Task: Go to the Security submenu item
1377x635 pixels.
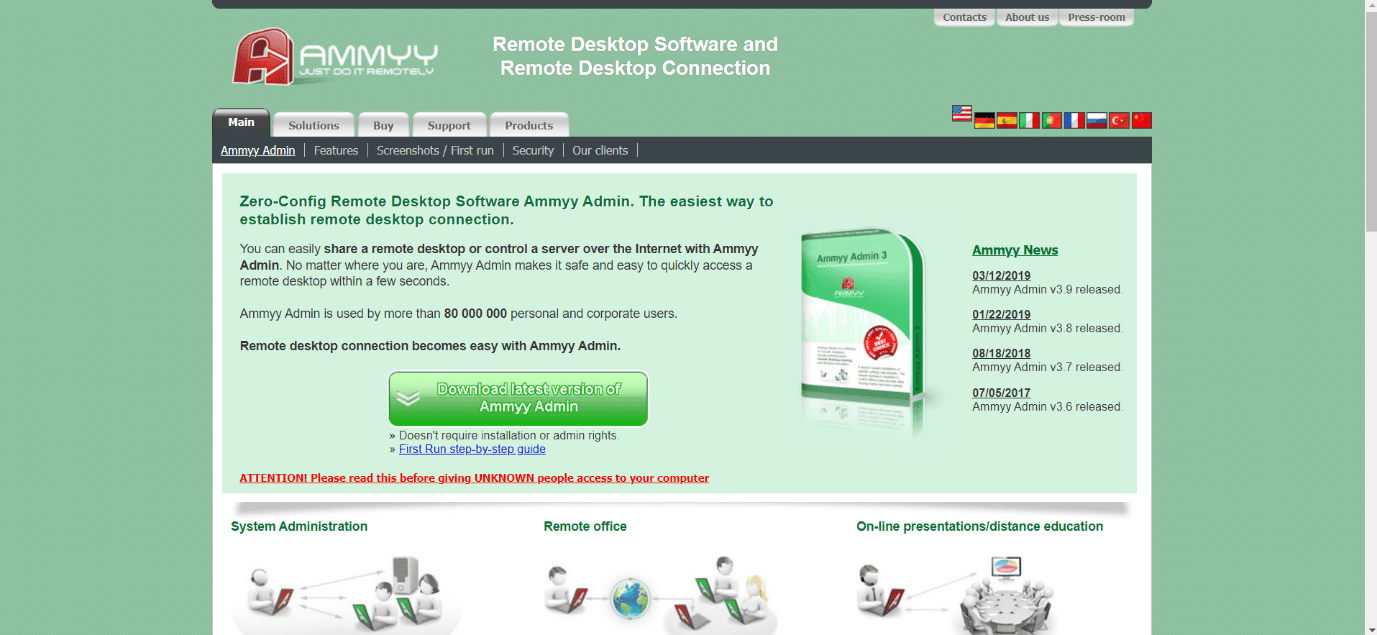Action: 533,151
